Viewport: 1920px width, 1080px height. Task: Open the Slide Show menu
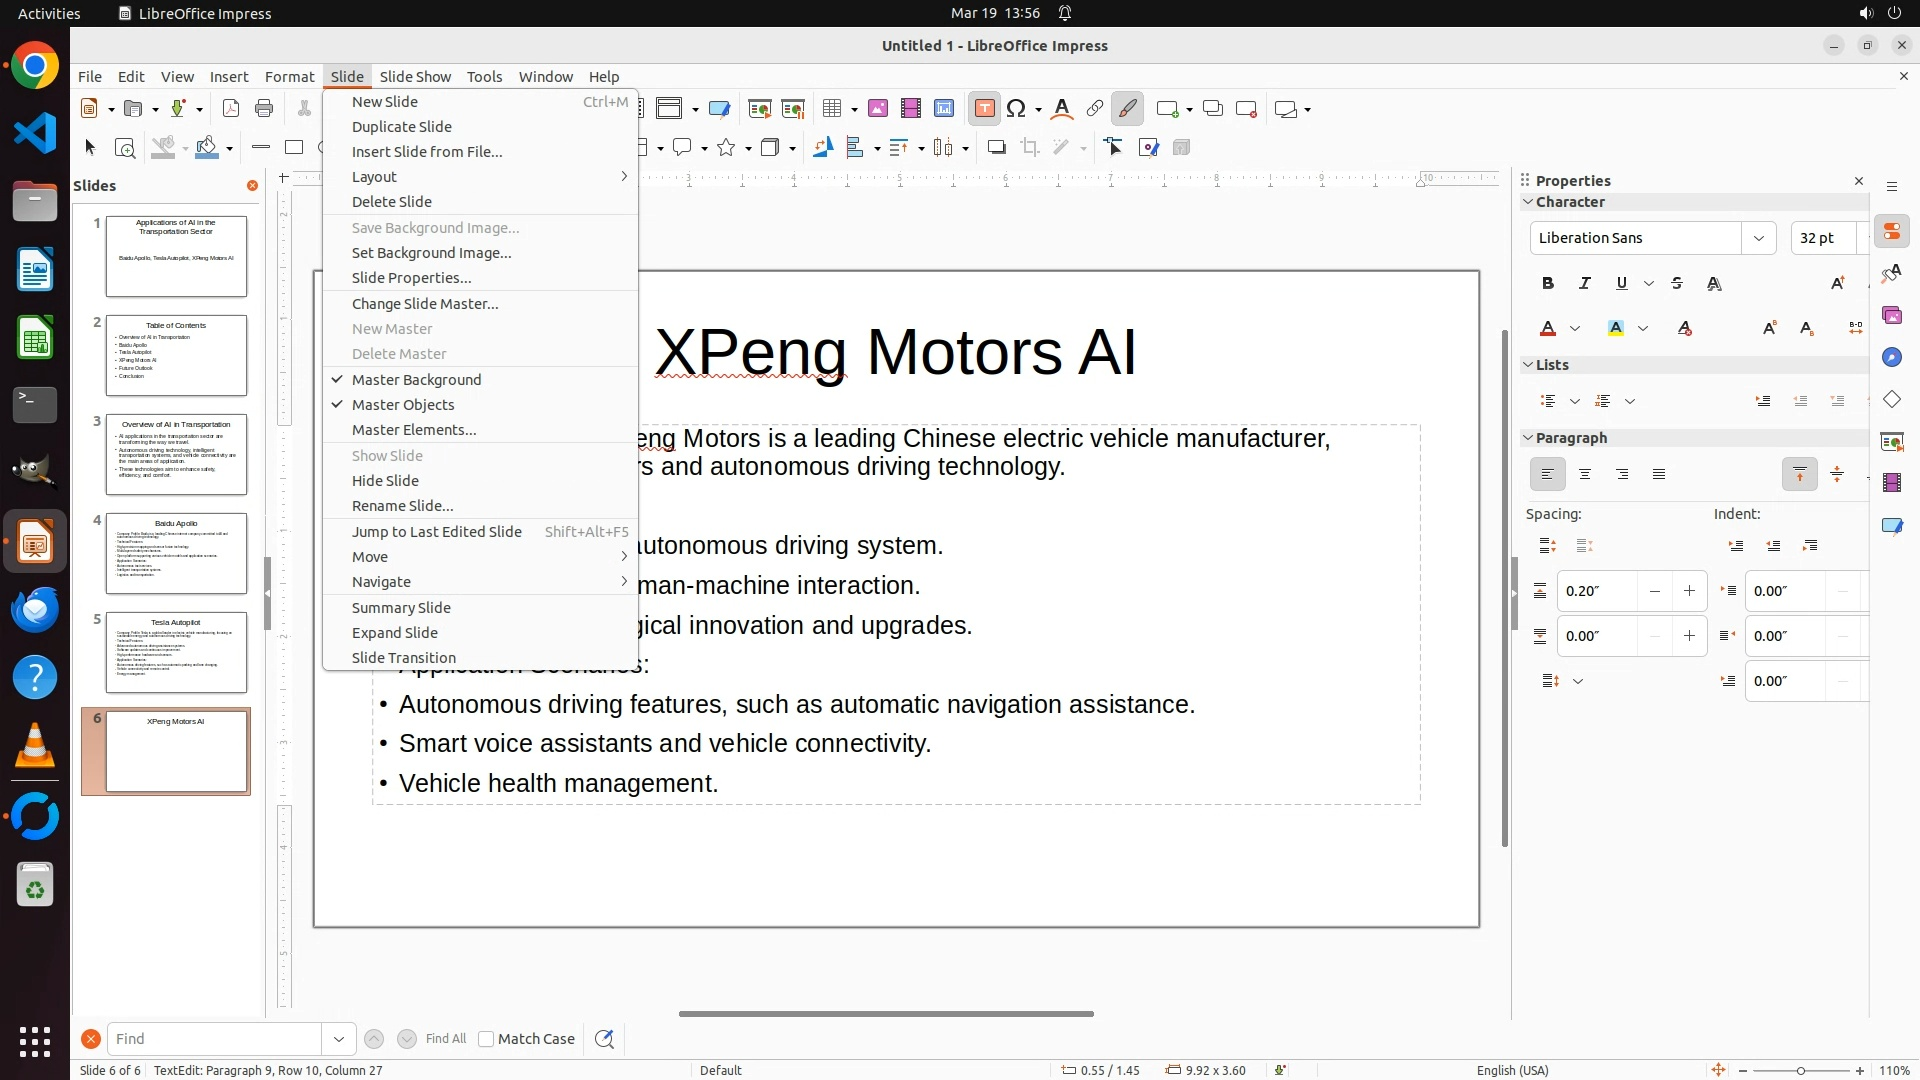[x=415, y=77]
